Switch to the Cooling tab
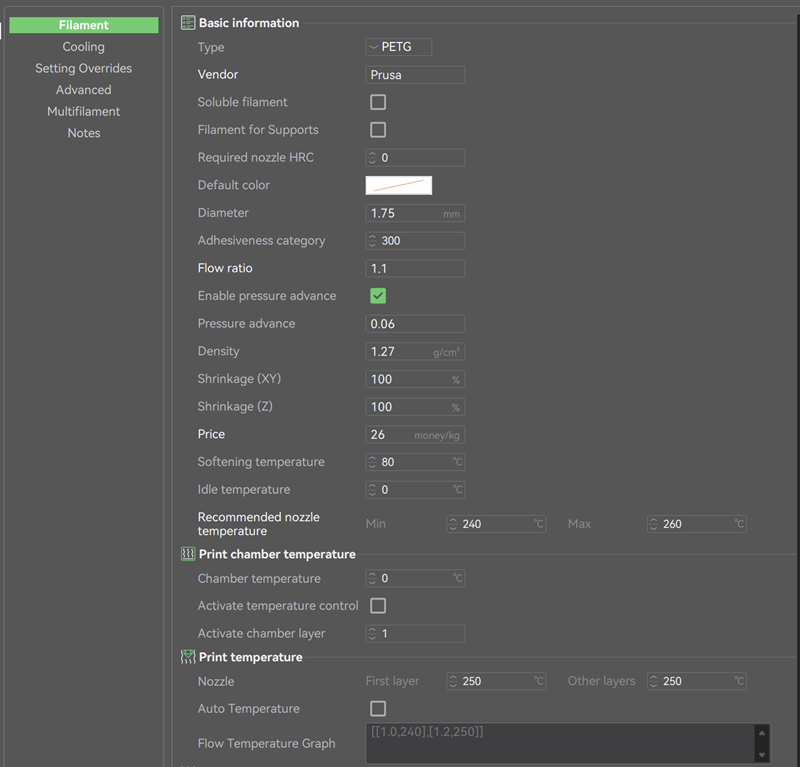 click(84, 47)
